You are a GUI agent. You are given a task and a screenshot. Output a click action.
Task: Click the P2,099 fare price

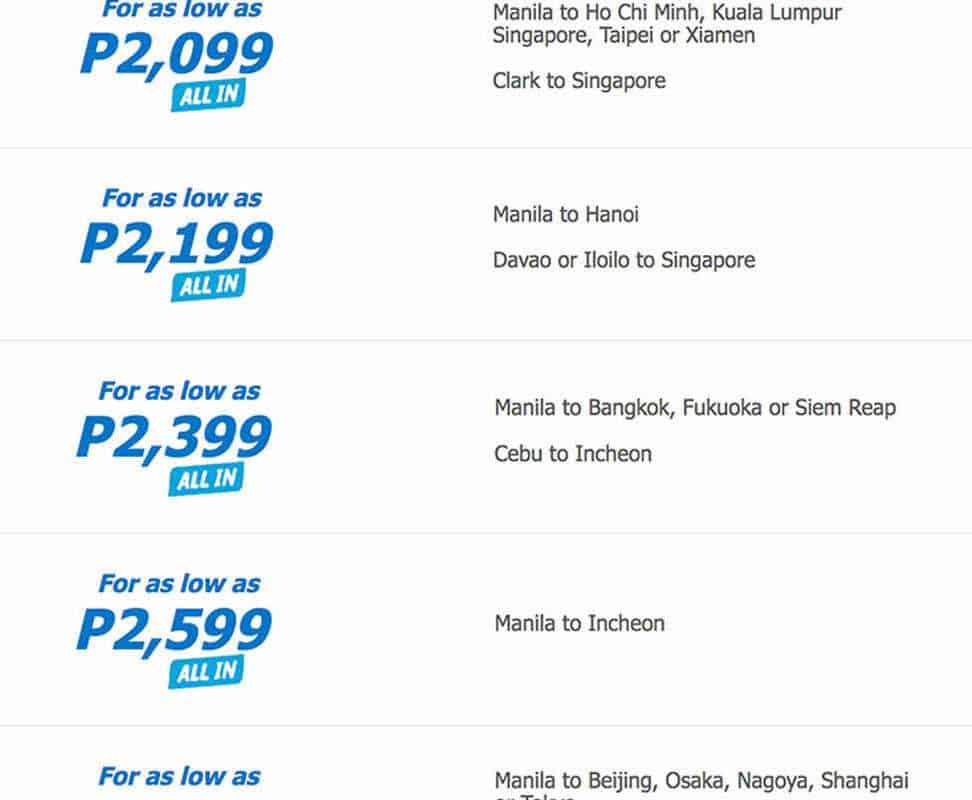176,53
